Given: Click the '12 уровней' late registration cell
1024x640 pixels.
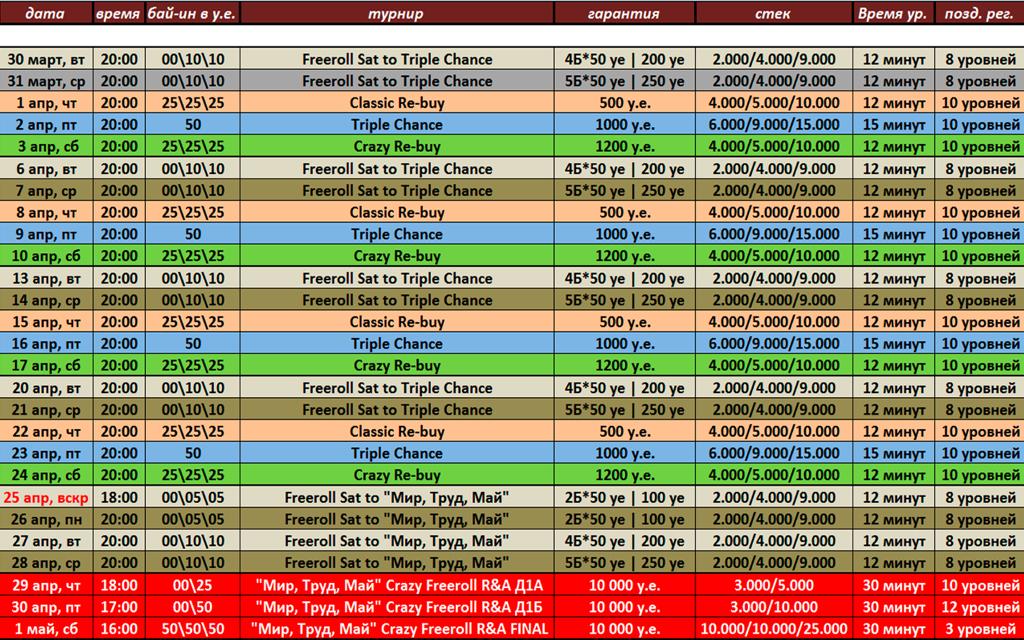Looking at the screenshot, I should pos(980,607).
